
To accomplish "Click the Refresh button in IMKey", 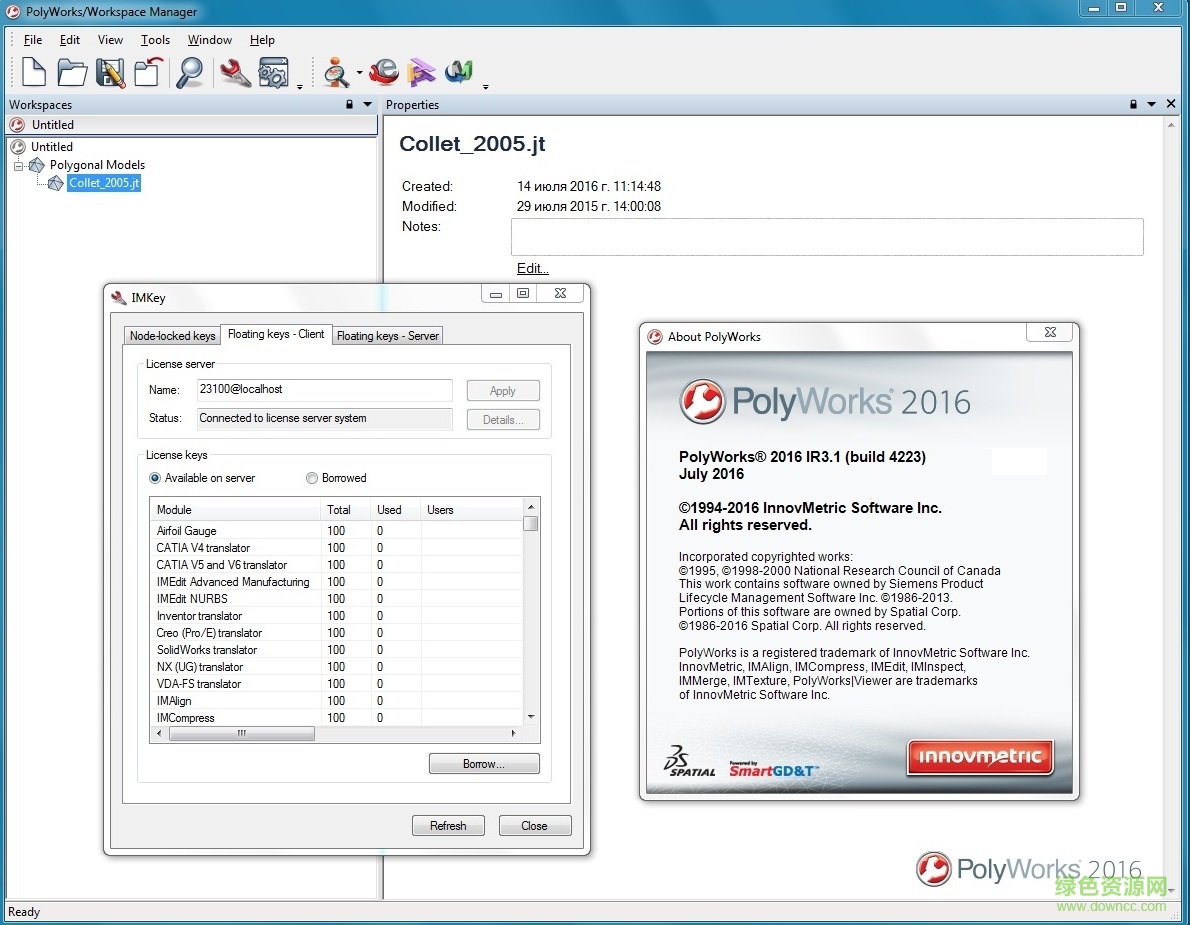I will pos(448,825).
